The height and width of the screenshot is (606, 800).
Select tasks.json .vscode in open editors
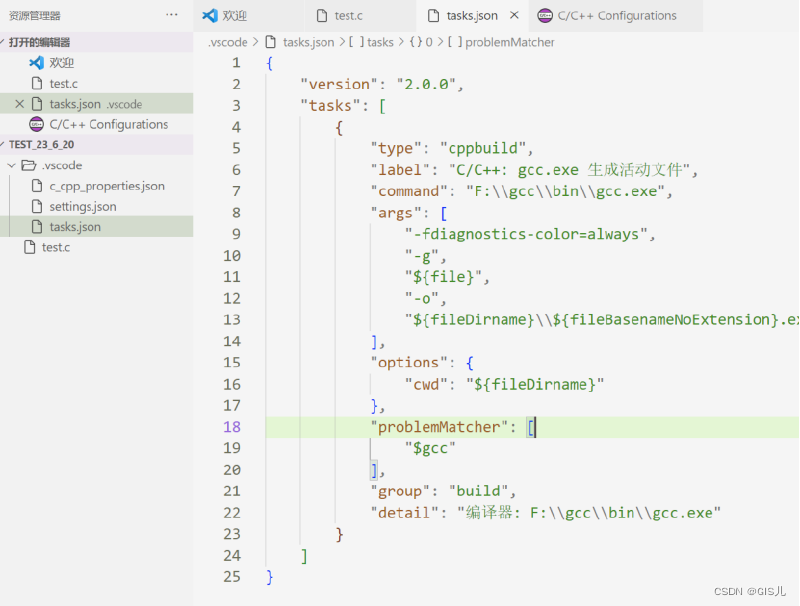(96, 104)
